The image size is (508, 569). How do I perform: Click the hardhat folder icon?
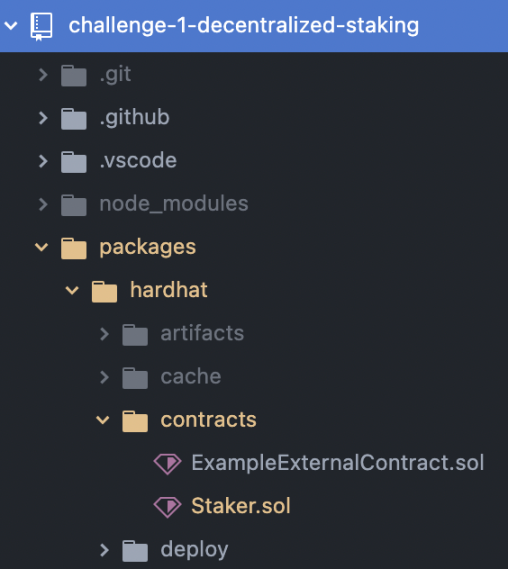click(105, 291)
